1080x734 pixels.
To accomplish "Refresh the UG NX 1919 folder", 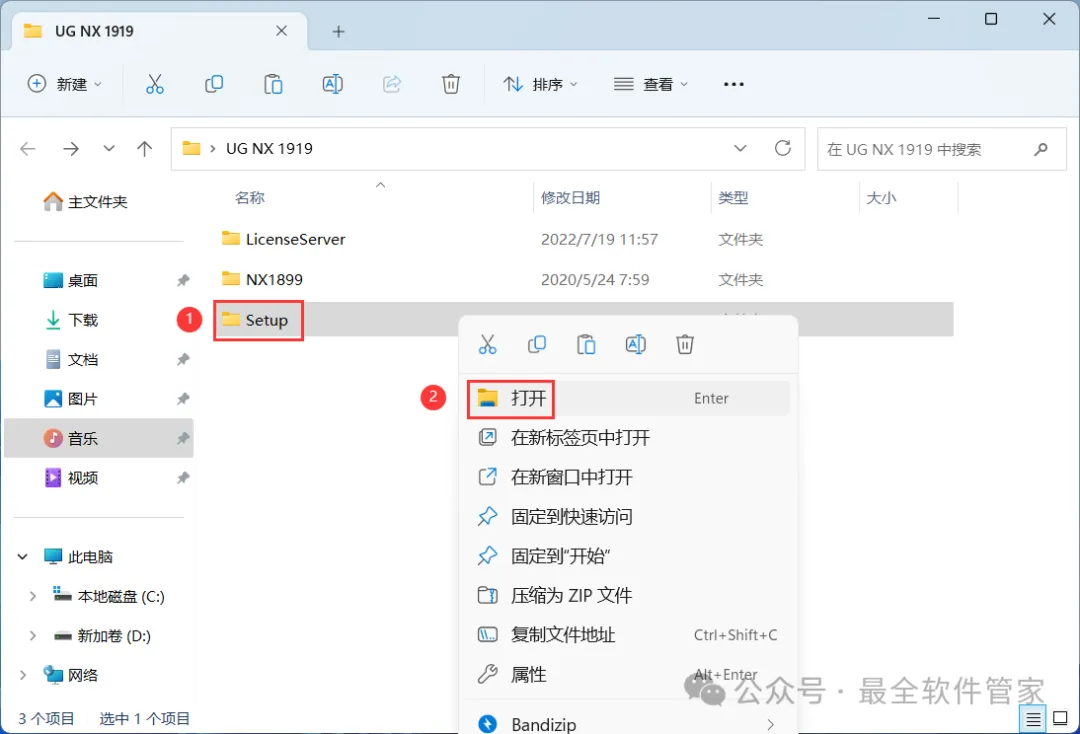I will [x=783, y=148].
